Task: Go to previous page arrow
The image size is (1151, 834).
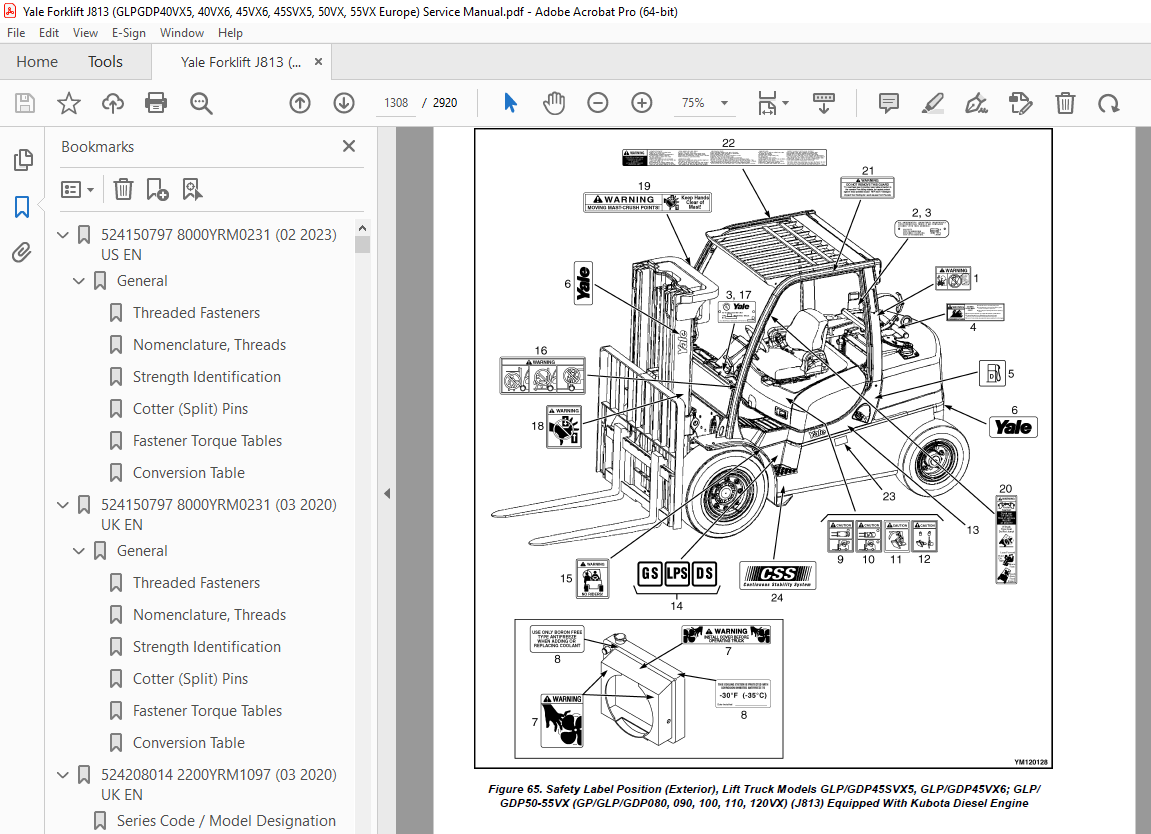Action: 299,103
